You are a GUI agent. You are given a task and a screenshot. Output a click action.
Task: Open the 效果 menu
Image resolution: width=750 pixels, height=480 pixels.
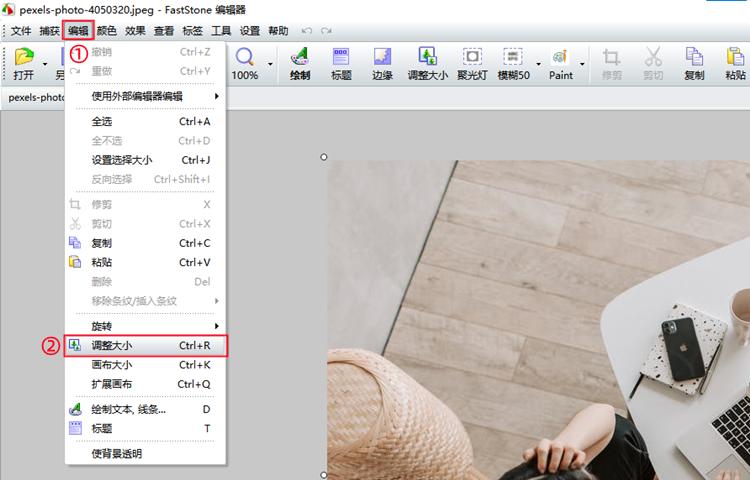pos(135,31)
